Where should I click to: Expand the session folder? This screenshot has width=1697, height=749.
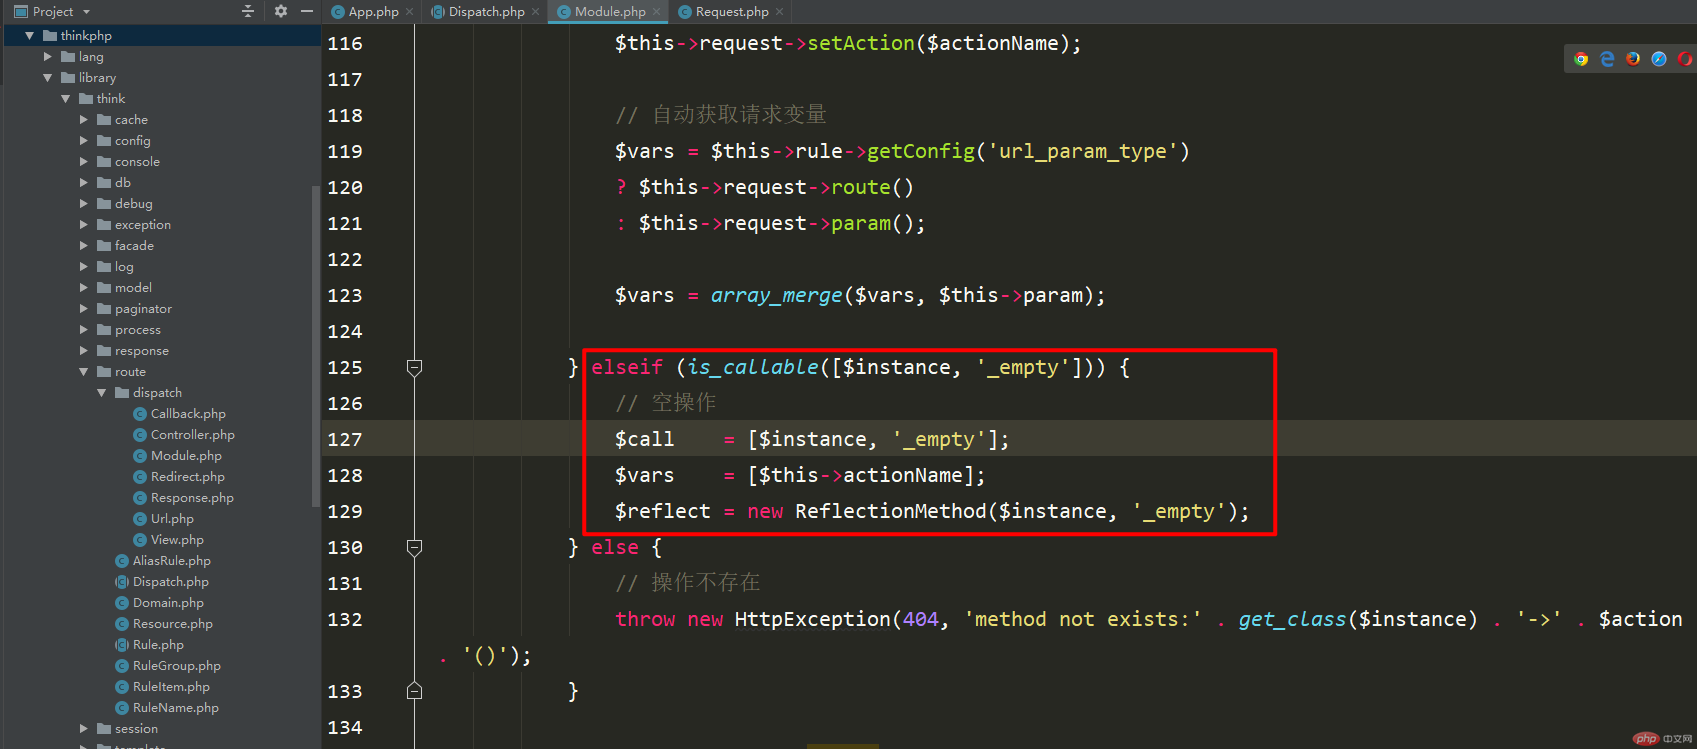tap(84, 728)
